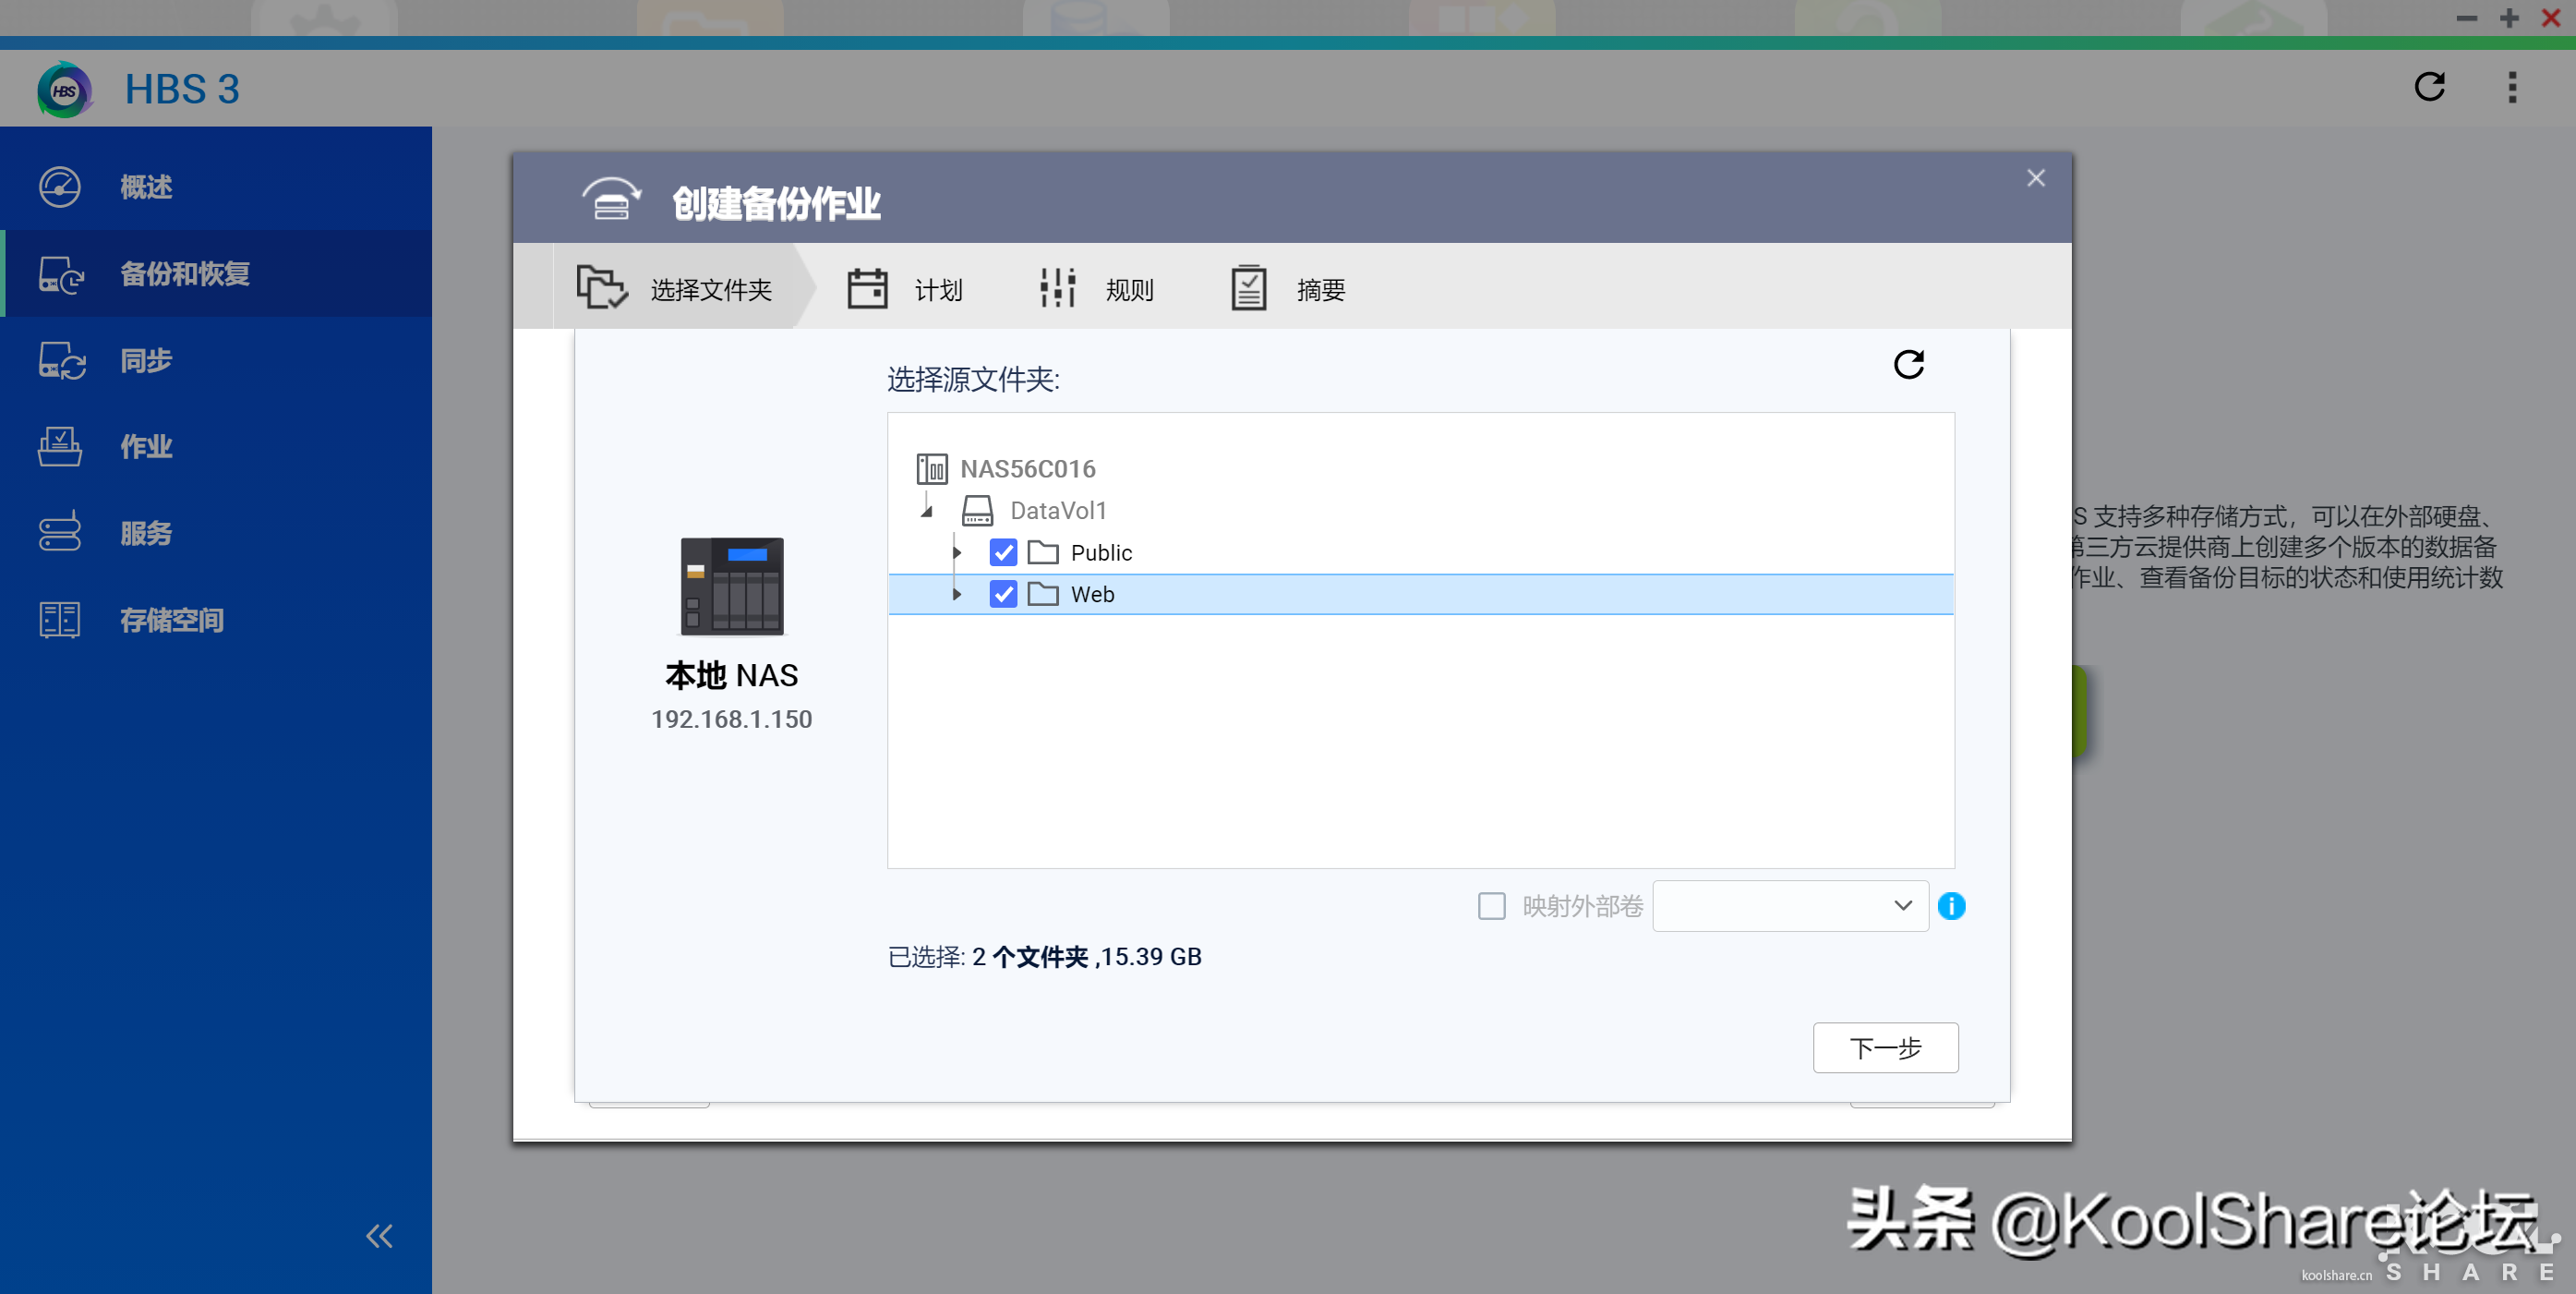The height and width of the screenshot is (1294, 2576).
Task: Click the refresh icon above folder tree
Action: point(1908,364)
